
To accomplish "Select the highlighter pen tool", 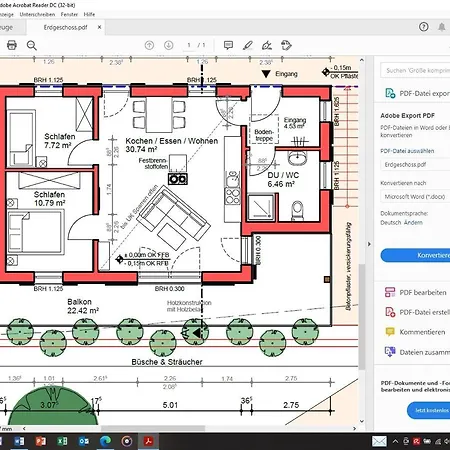I will coord(248,45).
